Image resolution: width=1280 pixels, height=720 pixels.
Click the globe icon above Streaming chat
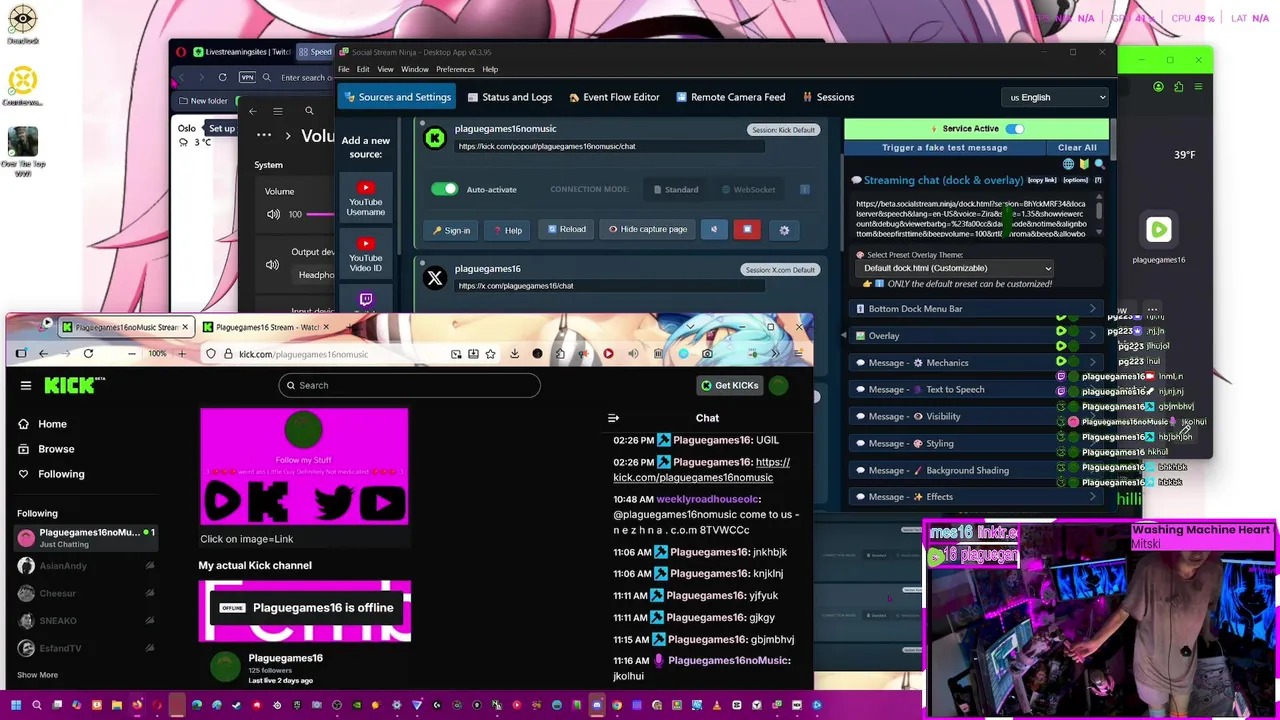coord(1068,164)
